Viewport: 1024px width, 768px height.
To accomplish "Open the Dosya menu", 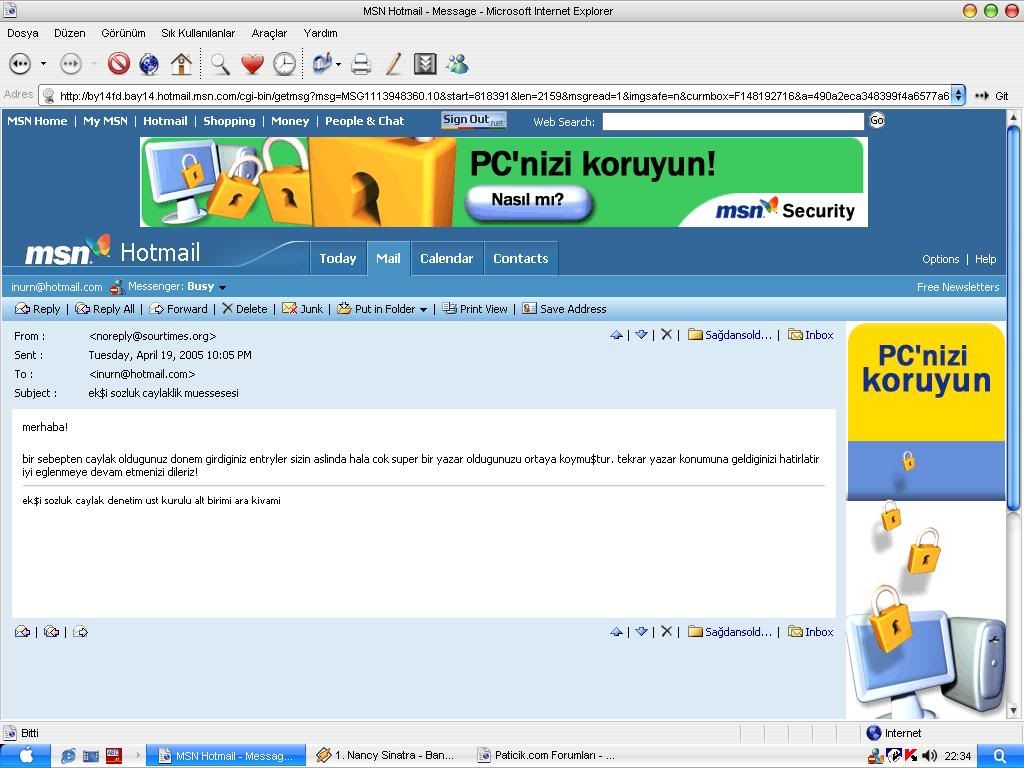I will [x=23, y=33].
